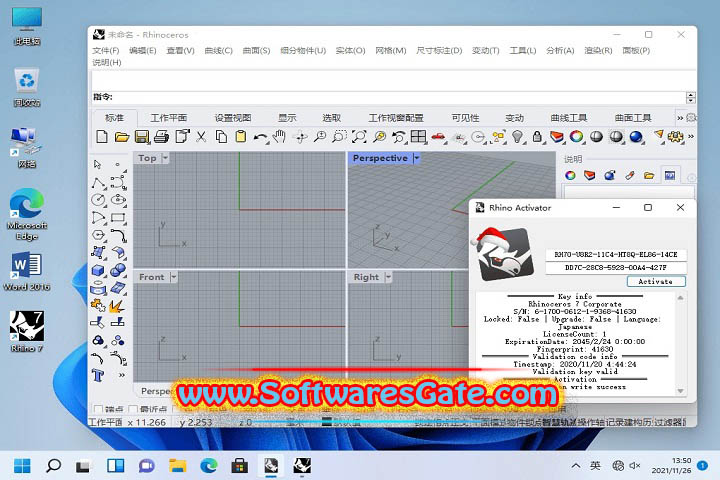
Task: Open the Right viewport dropdown arrow
Action: click(388, 277)
